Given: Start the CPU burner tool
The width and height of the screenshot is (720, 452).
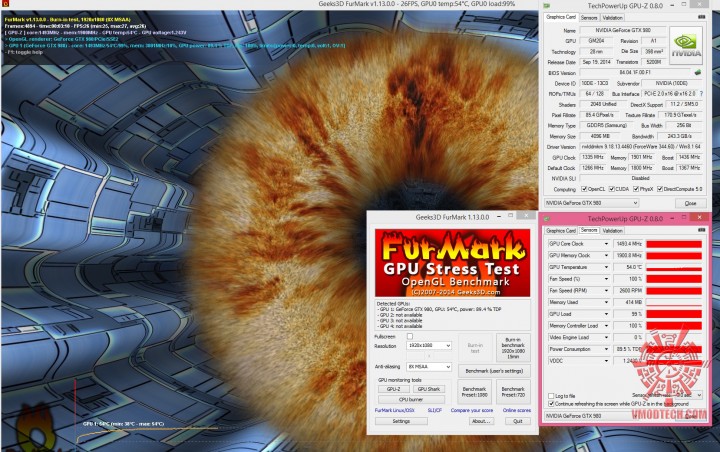Looking at the screenshot, I should click(x=411, y=400).
